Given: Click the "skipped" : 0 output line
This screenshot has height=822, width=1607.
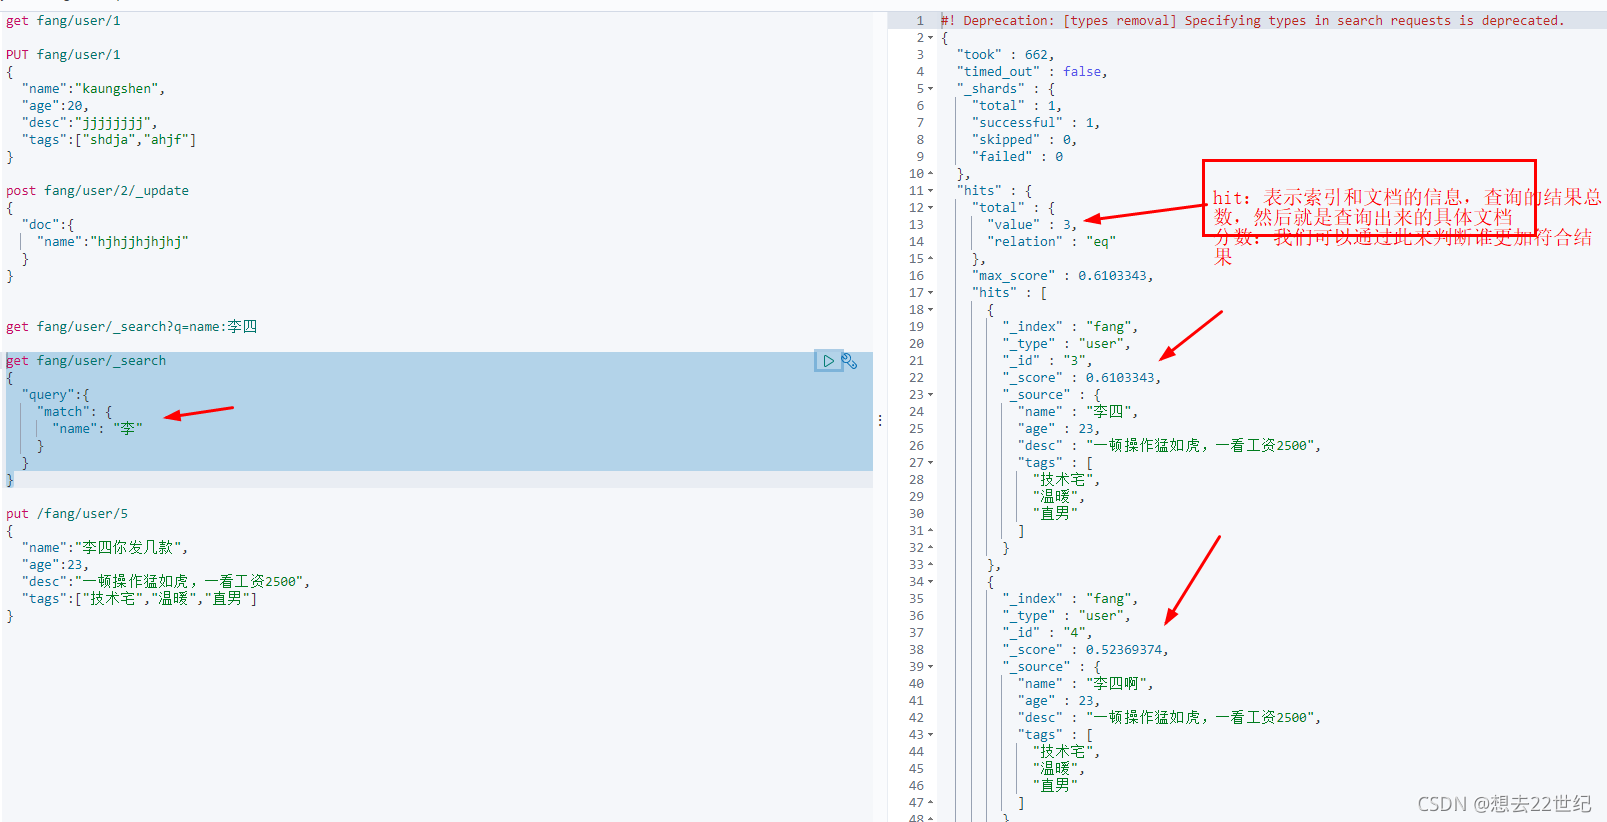Looking at the screenshot, I should [x=1024, y=140].
